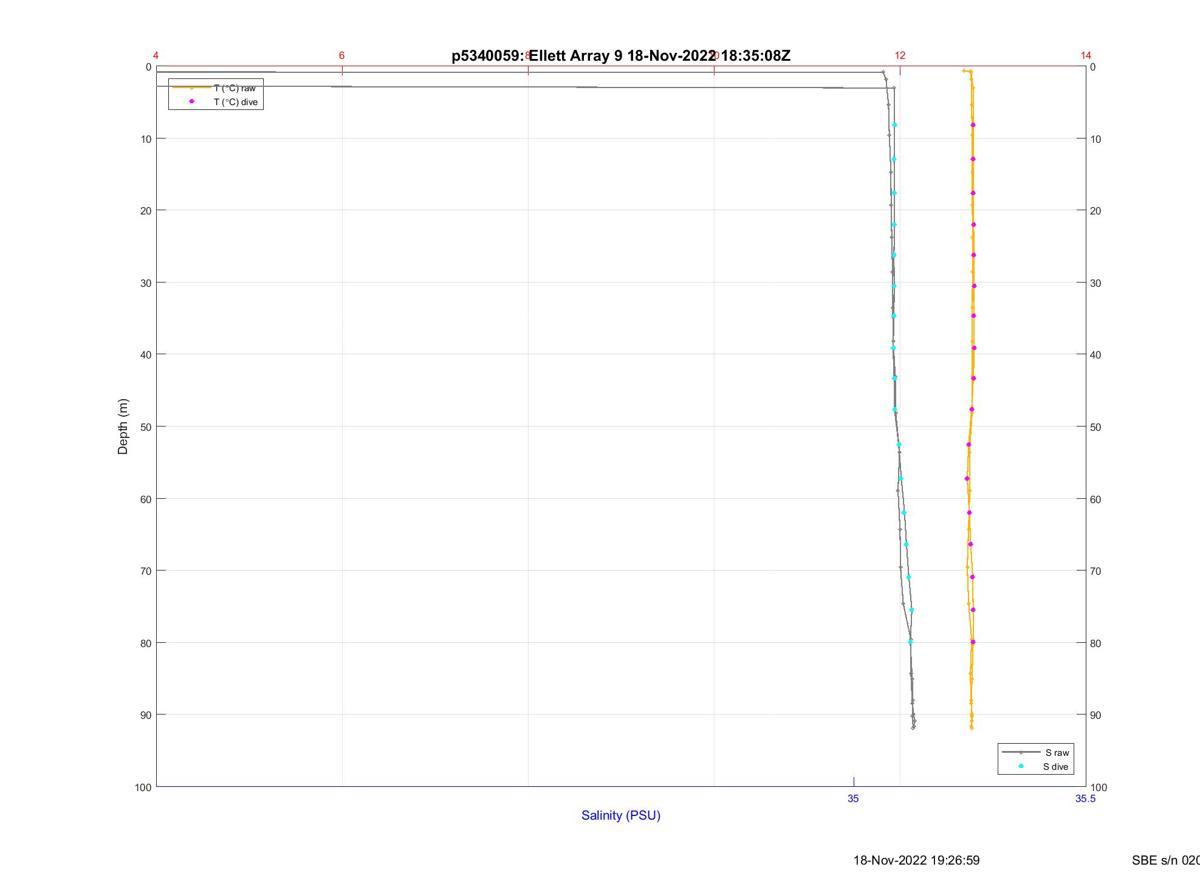The width and height of the screenshot is (1200, 885).
Task: Click the 'Salinity (PSU)' x-axis label
Action: 621,815
